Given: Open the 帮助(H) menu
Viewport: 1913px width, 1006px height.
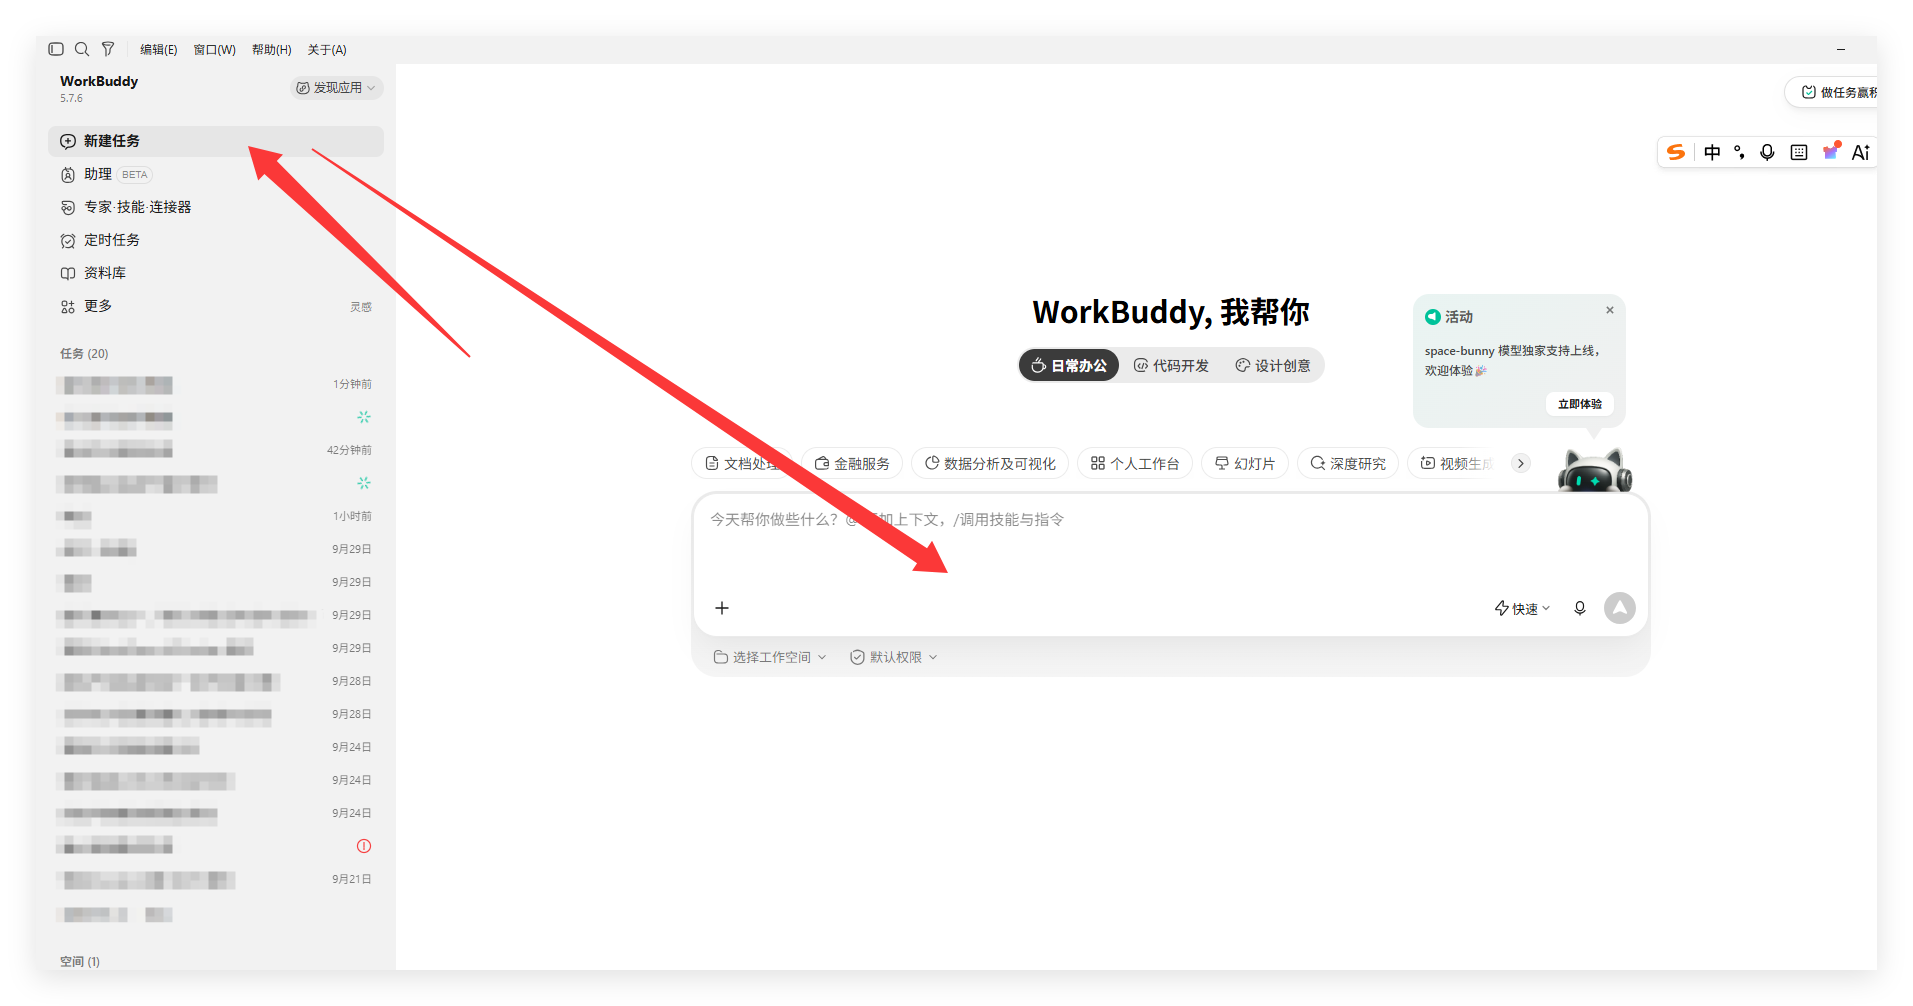Looking at the screenshot, I should point(271,50).
